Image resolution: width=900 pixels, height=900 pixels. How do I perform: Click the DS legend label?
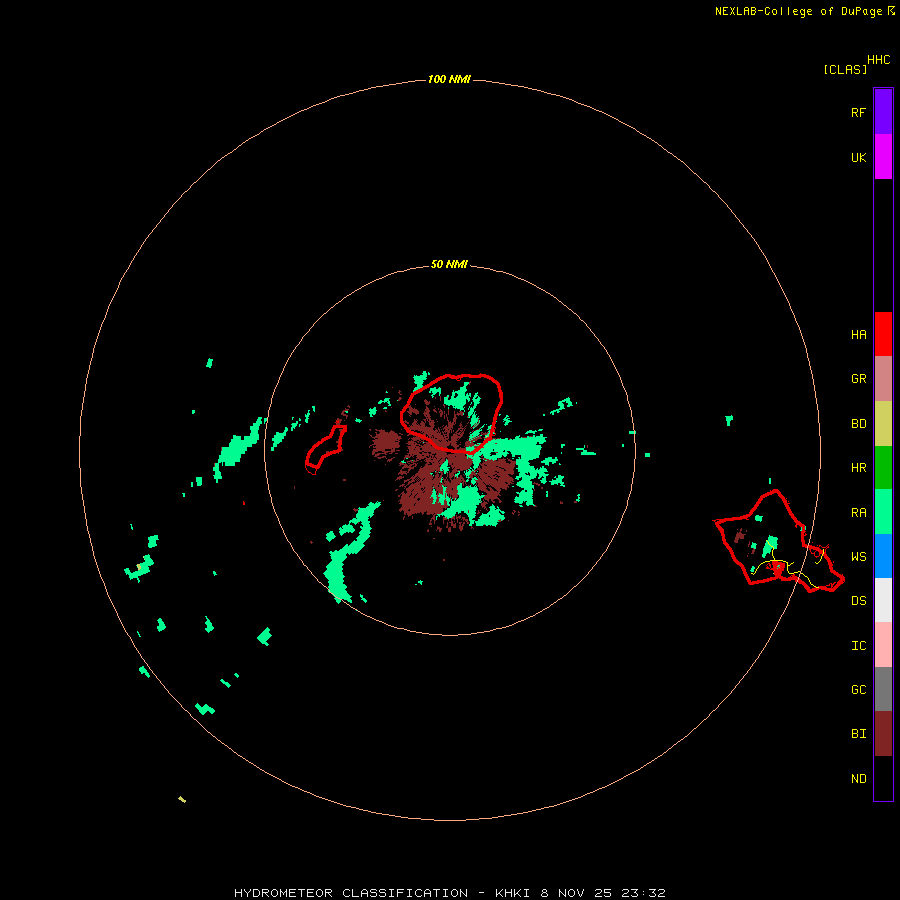click(858, 601)
